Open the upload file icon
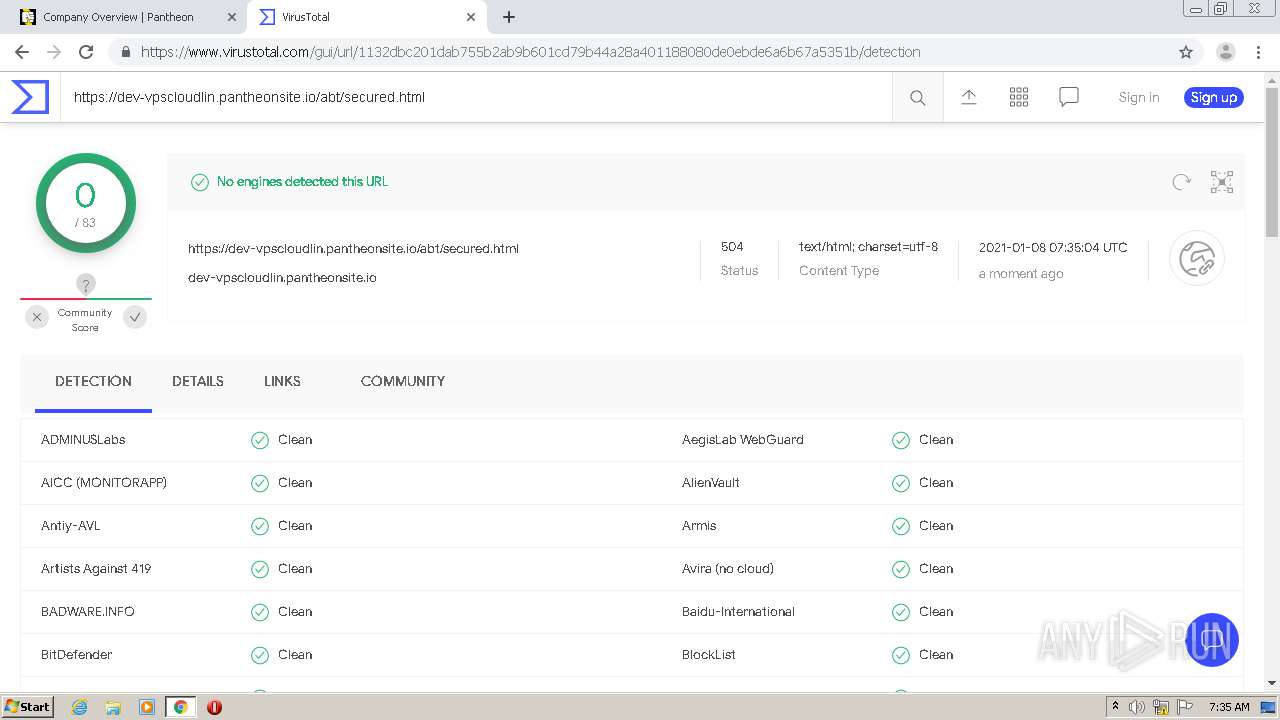The width and height of the screenshot is (1280, 720). [968, 97]
